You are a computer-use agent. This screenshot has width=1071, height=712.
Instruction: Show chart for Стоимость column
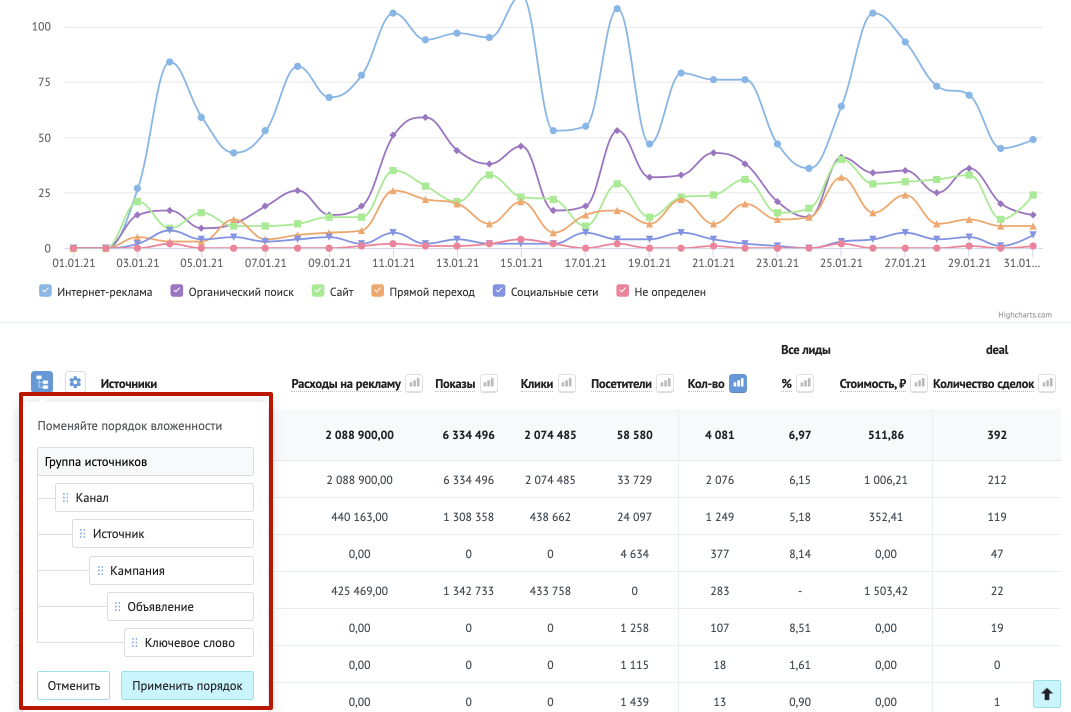(919, 383)
